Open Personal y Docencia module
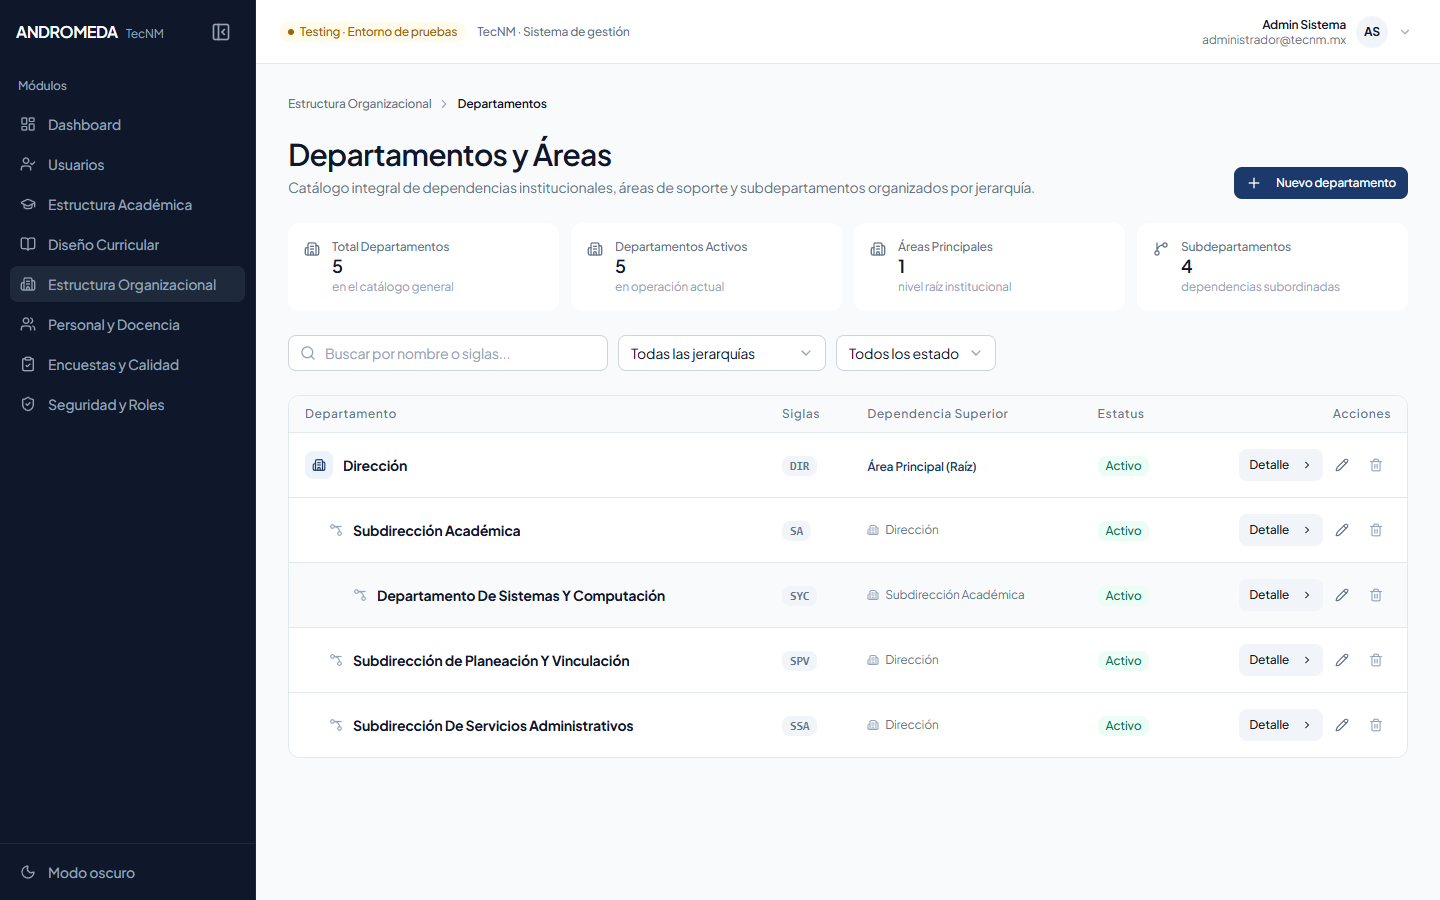1440x900 pixels. tap(128, 324)
